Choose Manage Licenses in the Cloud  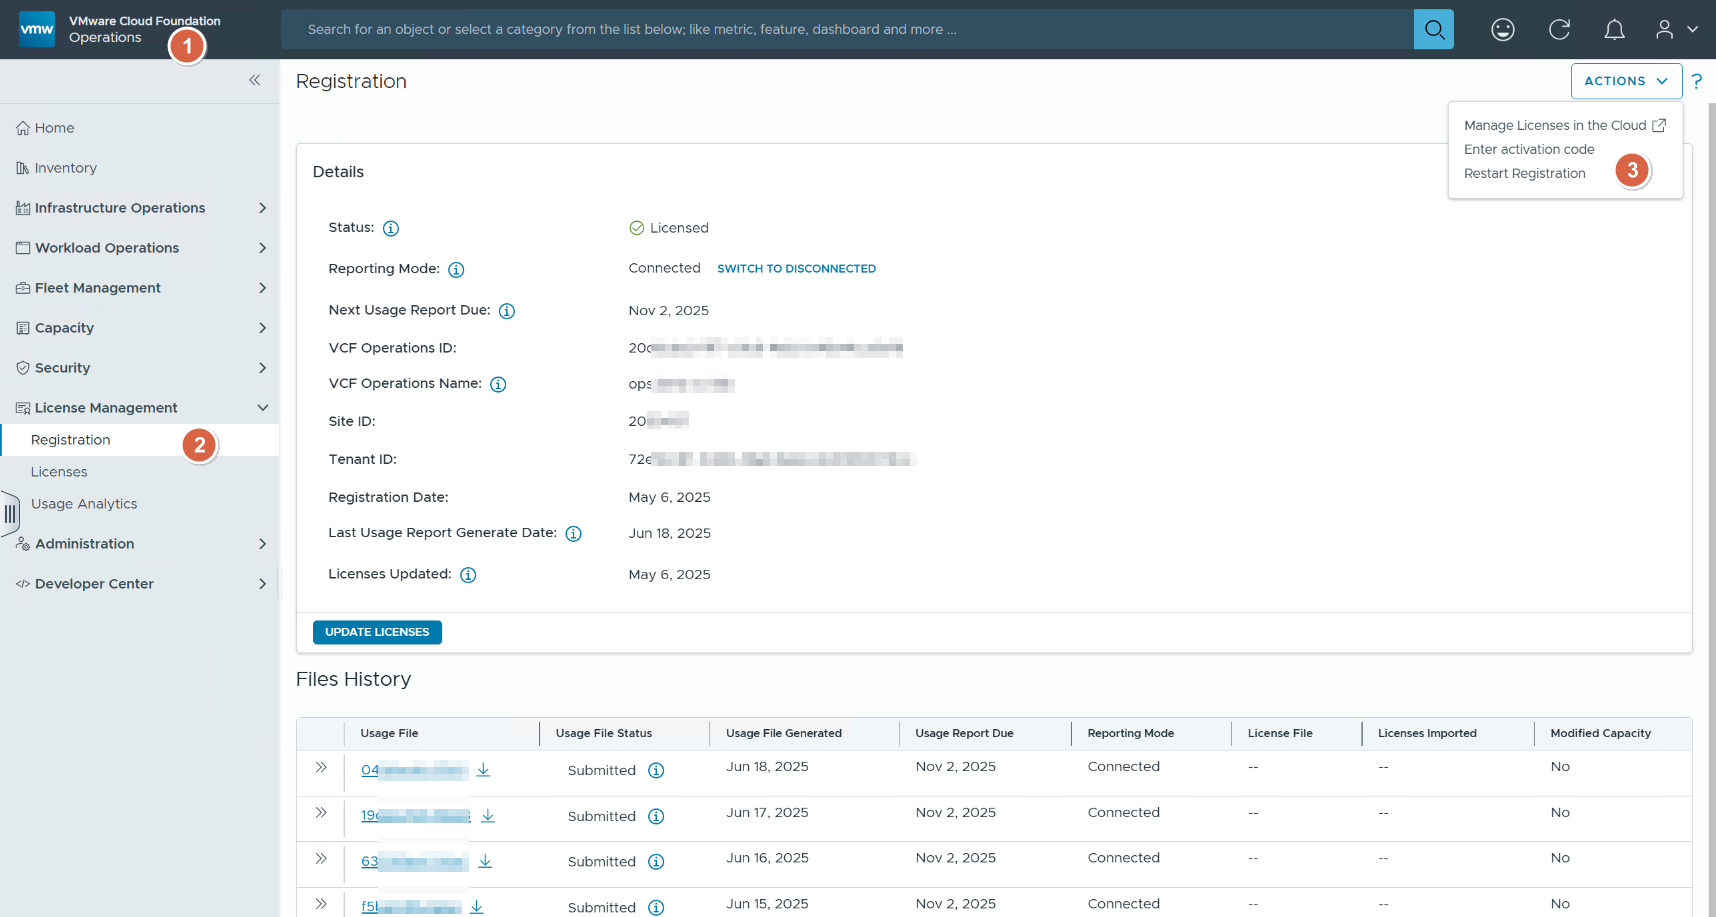coord(1565,125)
